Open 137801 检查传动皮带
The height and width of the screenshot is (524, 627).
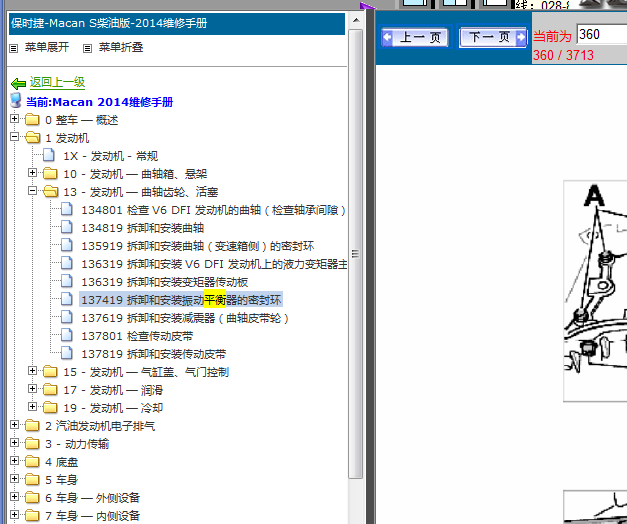pyautogui.click(x=137, y=336)
